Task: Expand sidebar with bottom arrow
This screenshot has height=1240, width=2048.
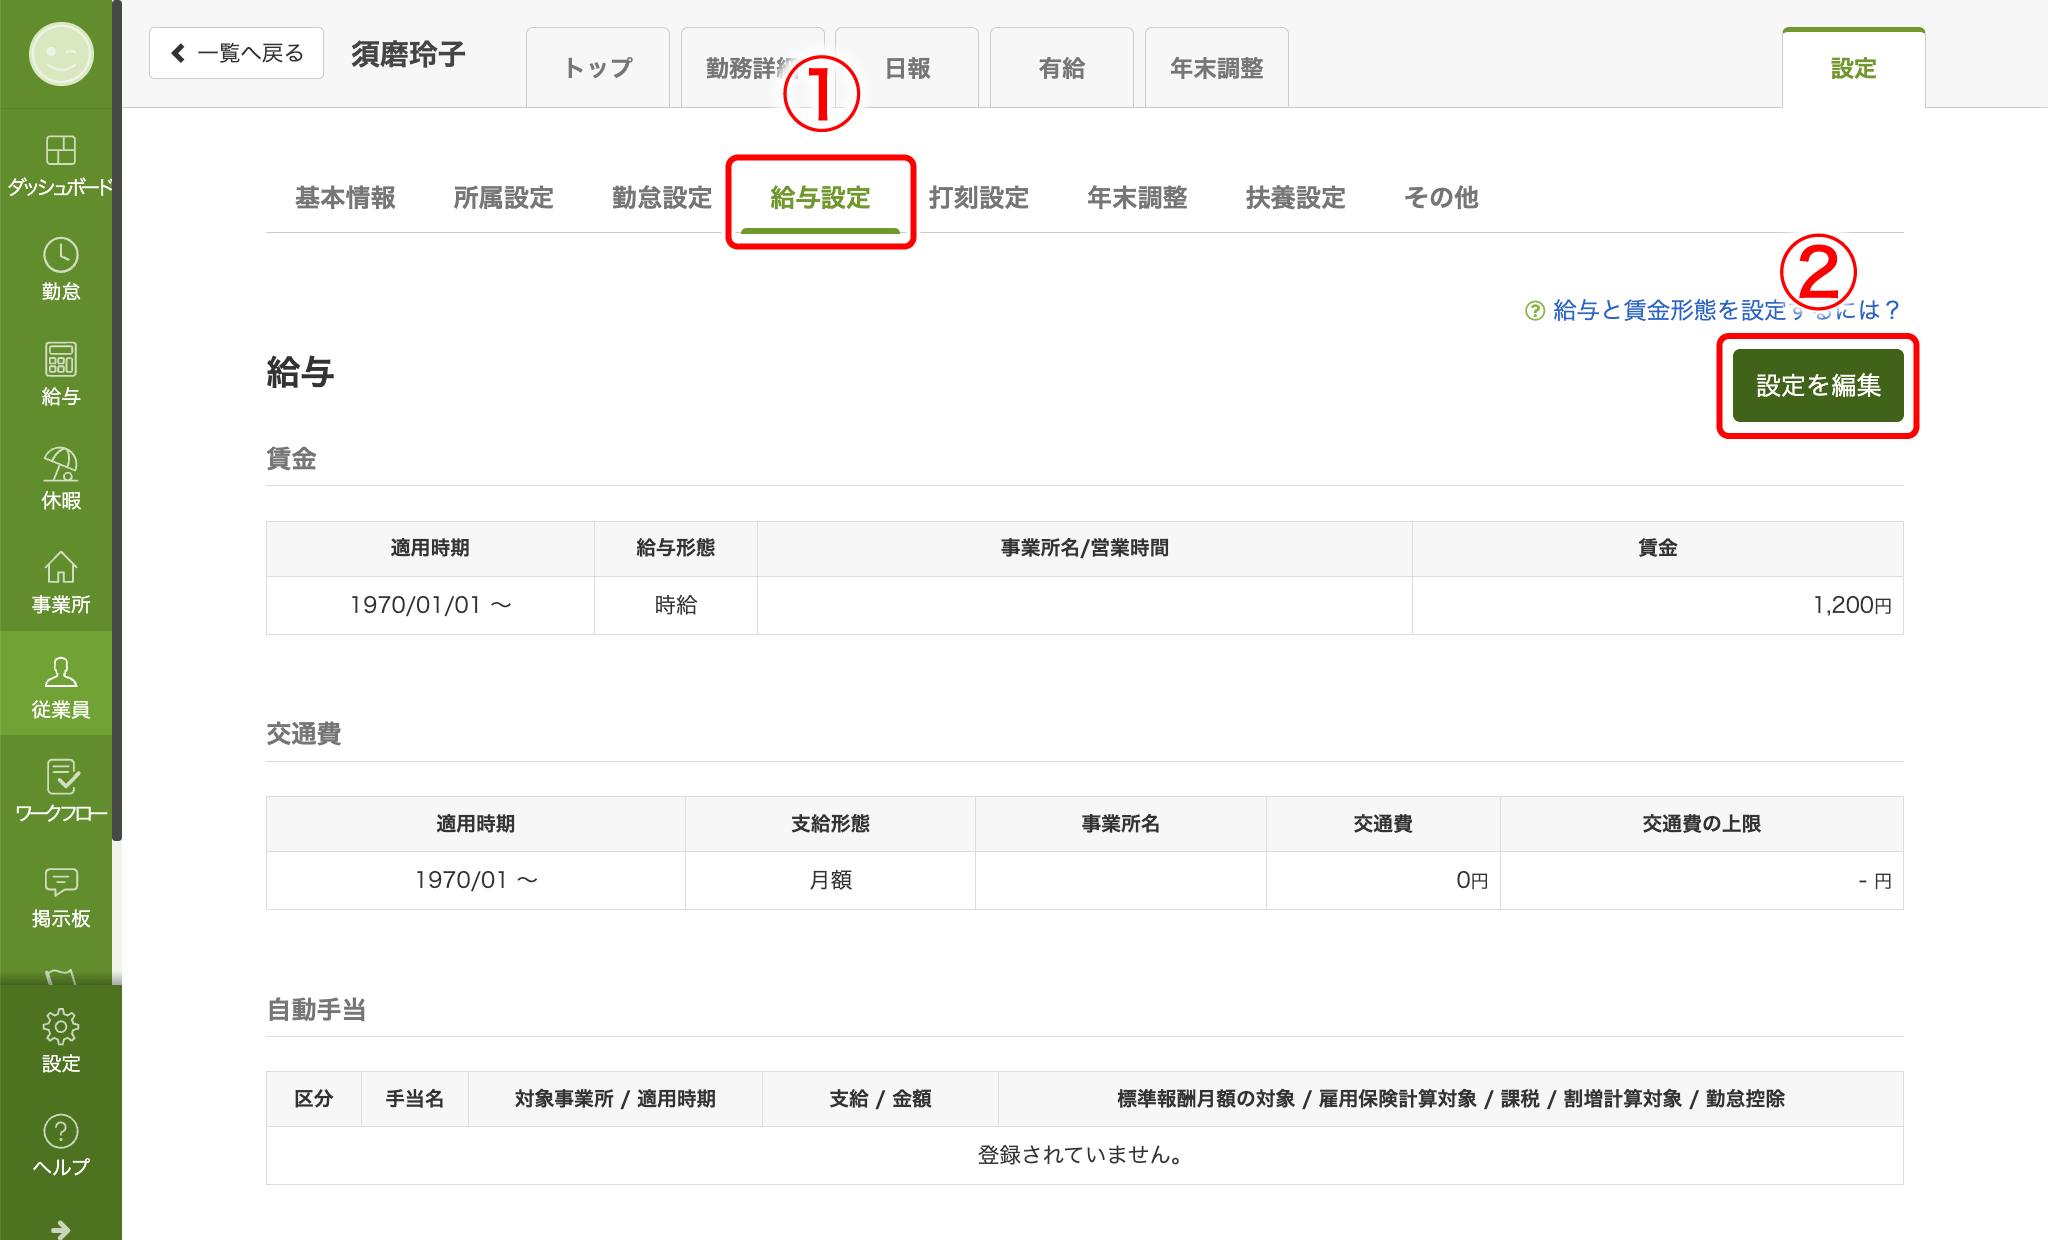Action: tap(60, 1228)
